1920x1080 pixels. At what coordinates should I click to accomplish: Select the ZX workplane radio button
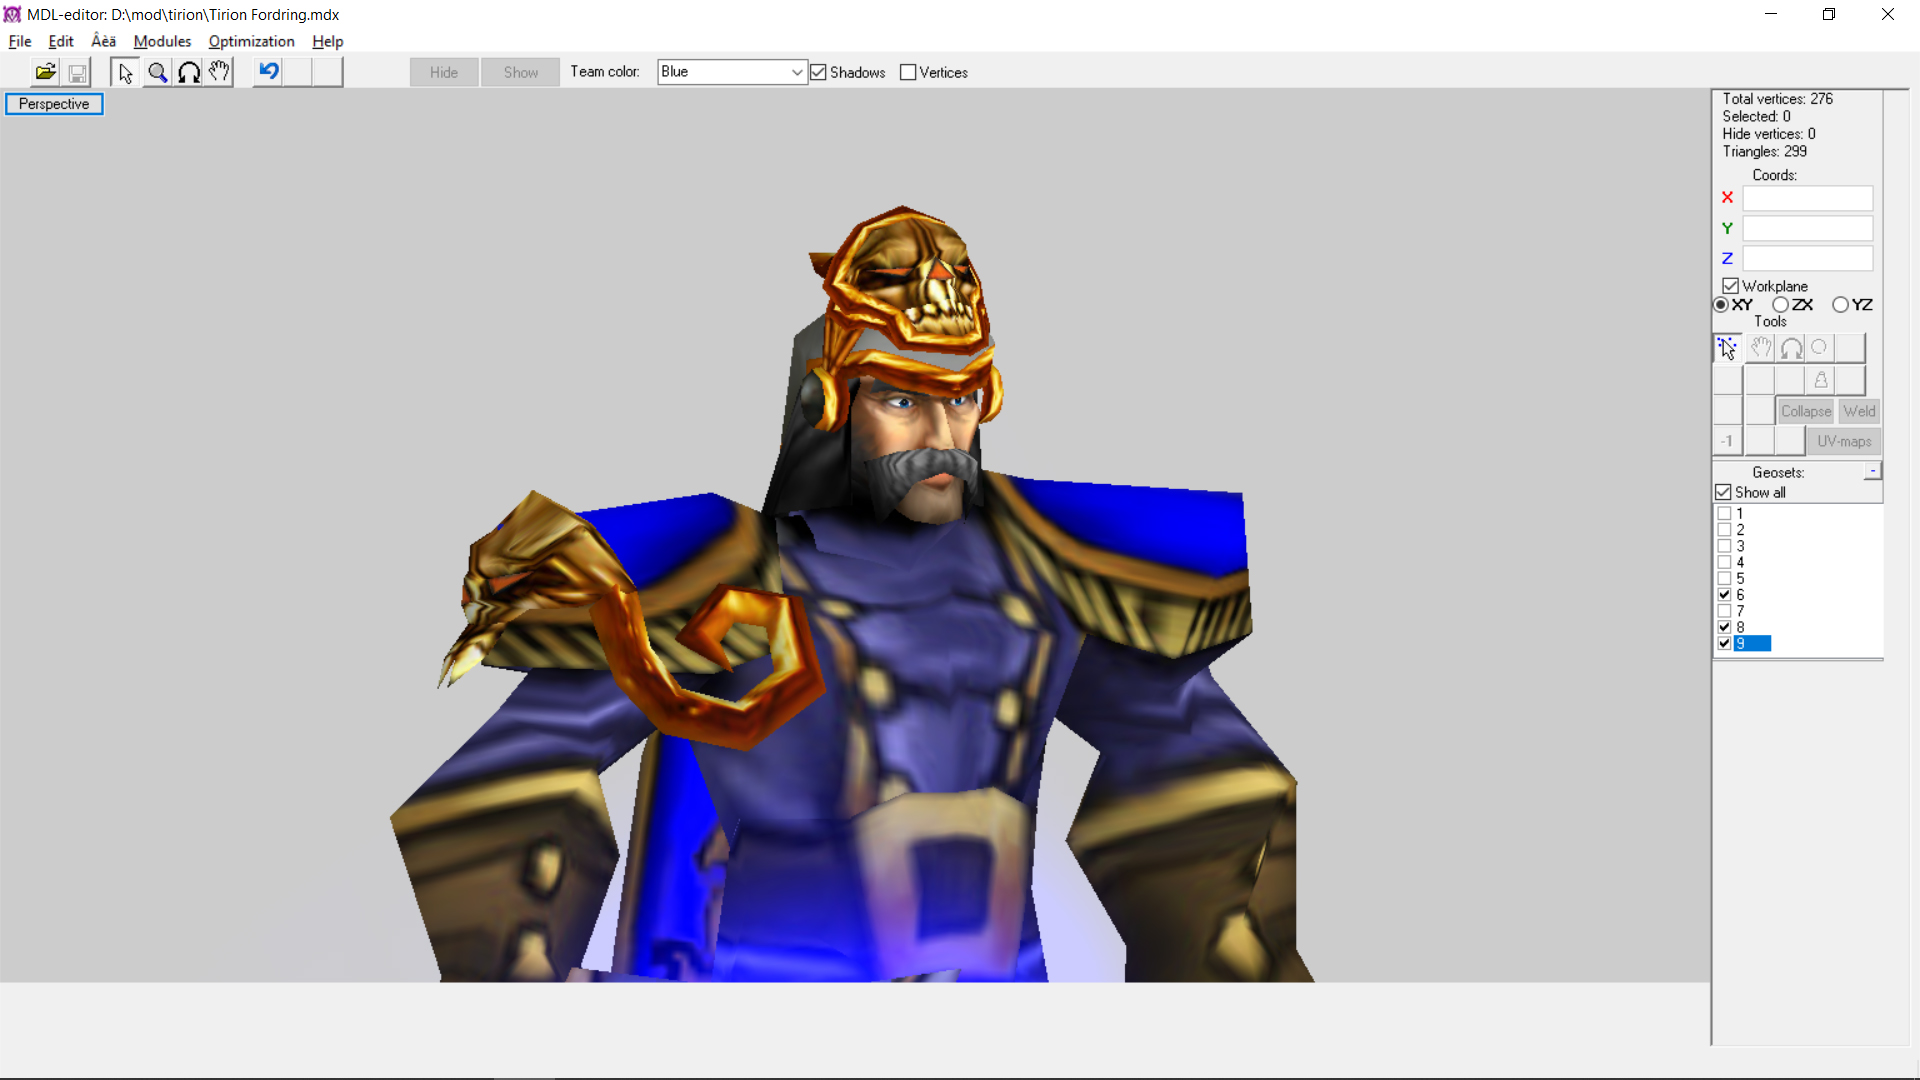1781,305
